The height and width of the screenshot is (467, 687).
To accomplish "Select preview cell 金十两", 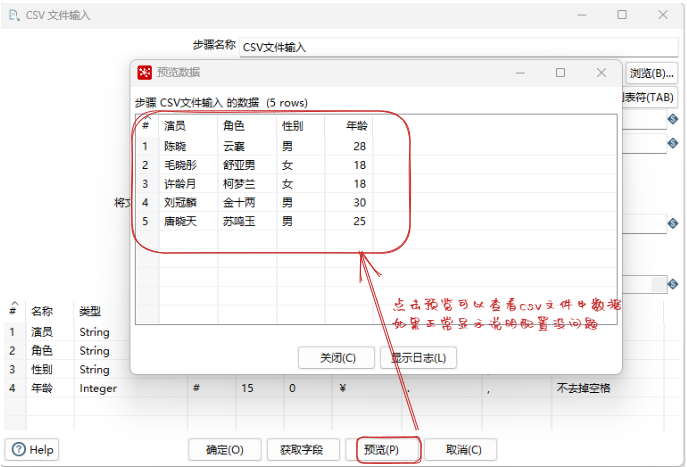I will click(x=239, y=202).
